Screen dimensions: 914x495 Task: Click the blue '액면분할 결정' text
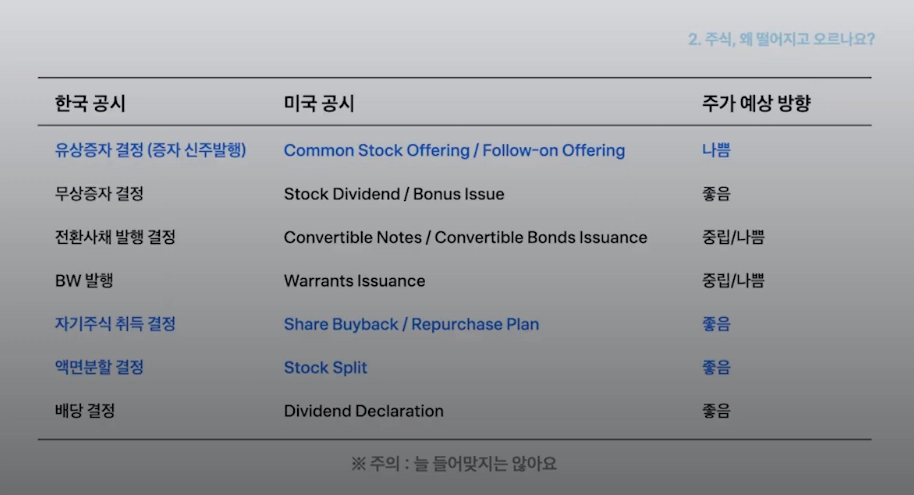pyautogui.click(x=99, y=367)
